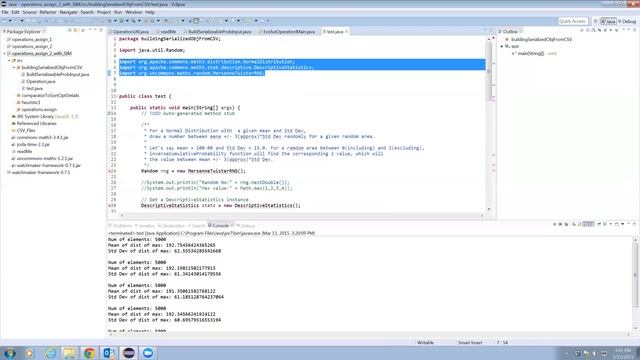The height and width of the screenshot is (360, 640).
Task: Open the Source menu
Action: tap(29, 12)
